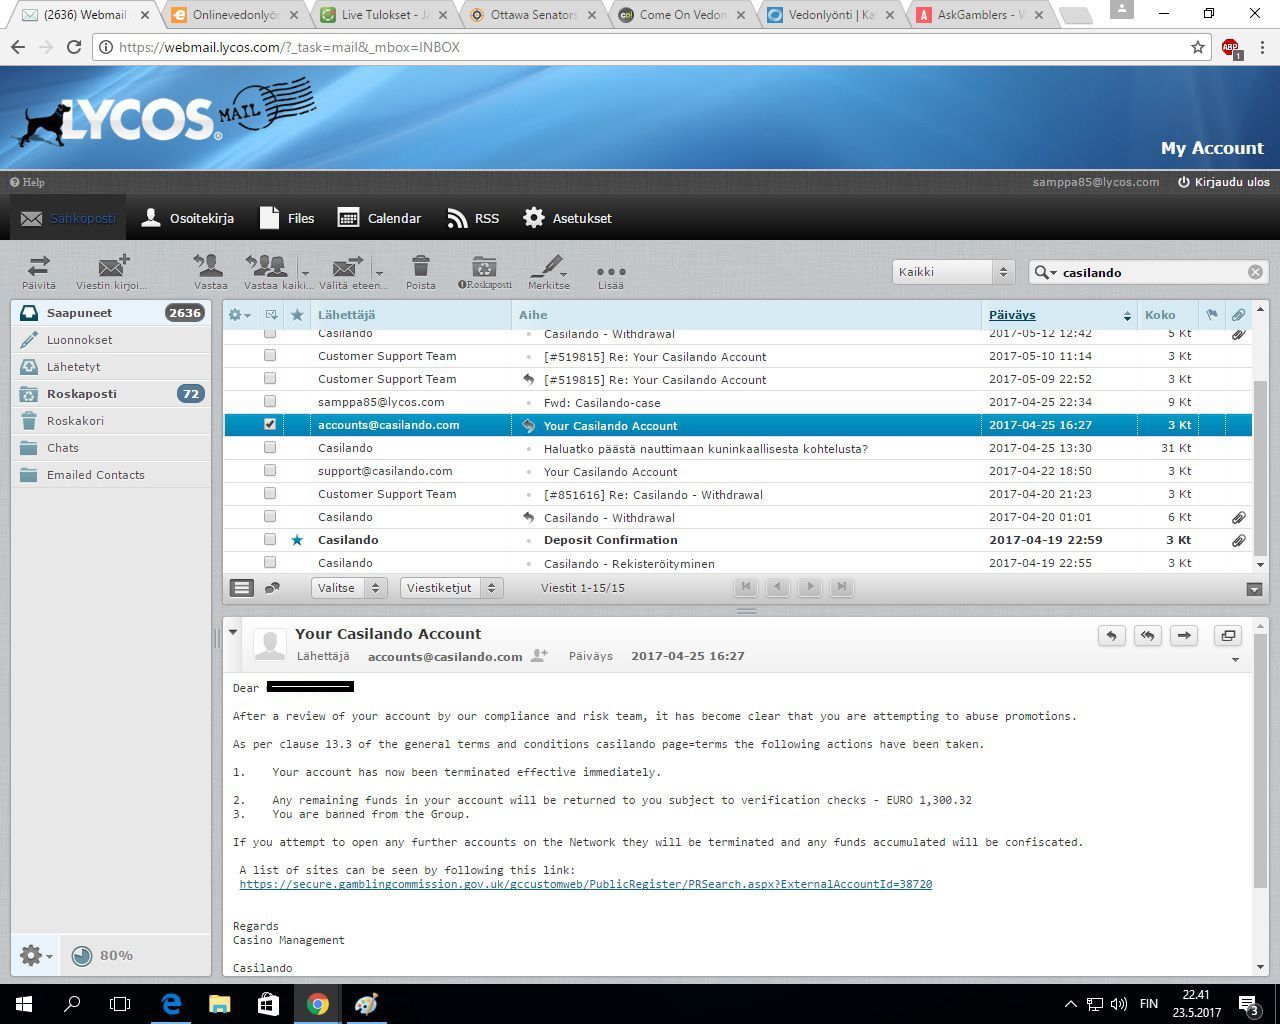
Task: Reload the page in Chrome
Action: click(x=74, y=47)
